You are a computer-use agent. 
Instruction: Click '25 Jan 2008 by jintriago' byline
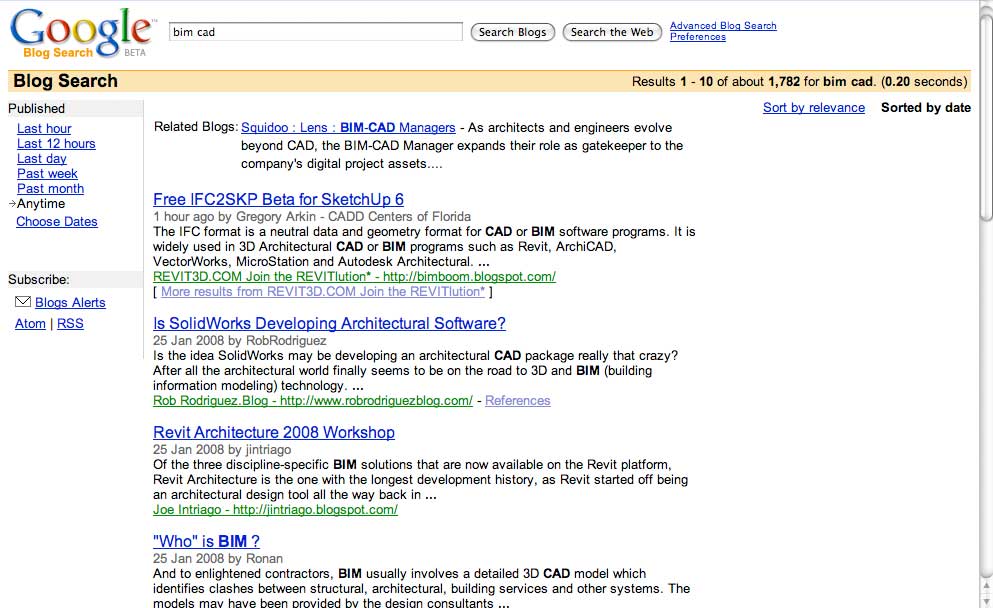222,450
